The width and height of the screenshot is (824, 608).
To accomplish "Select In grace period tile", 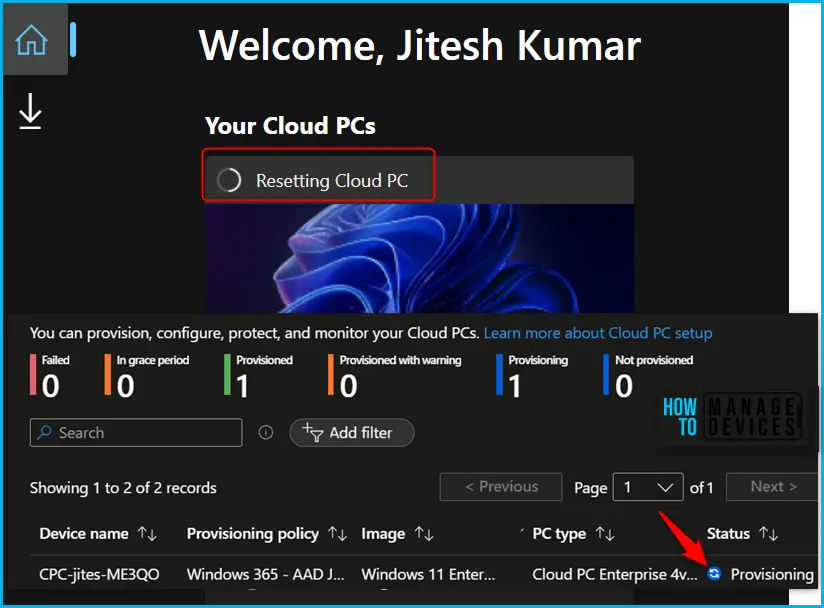I will pyautogui.click(x=147, y=375).
